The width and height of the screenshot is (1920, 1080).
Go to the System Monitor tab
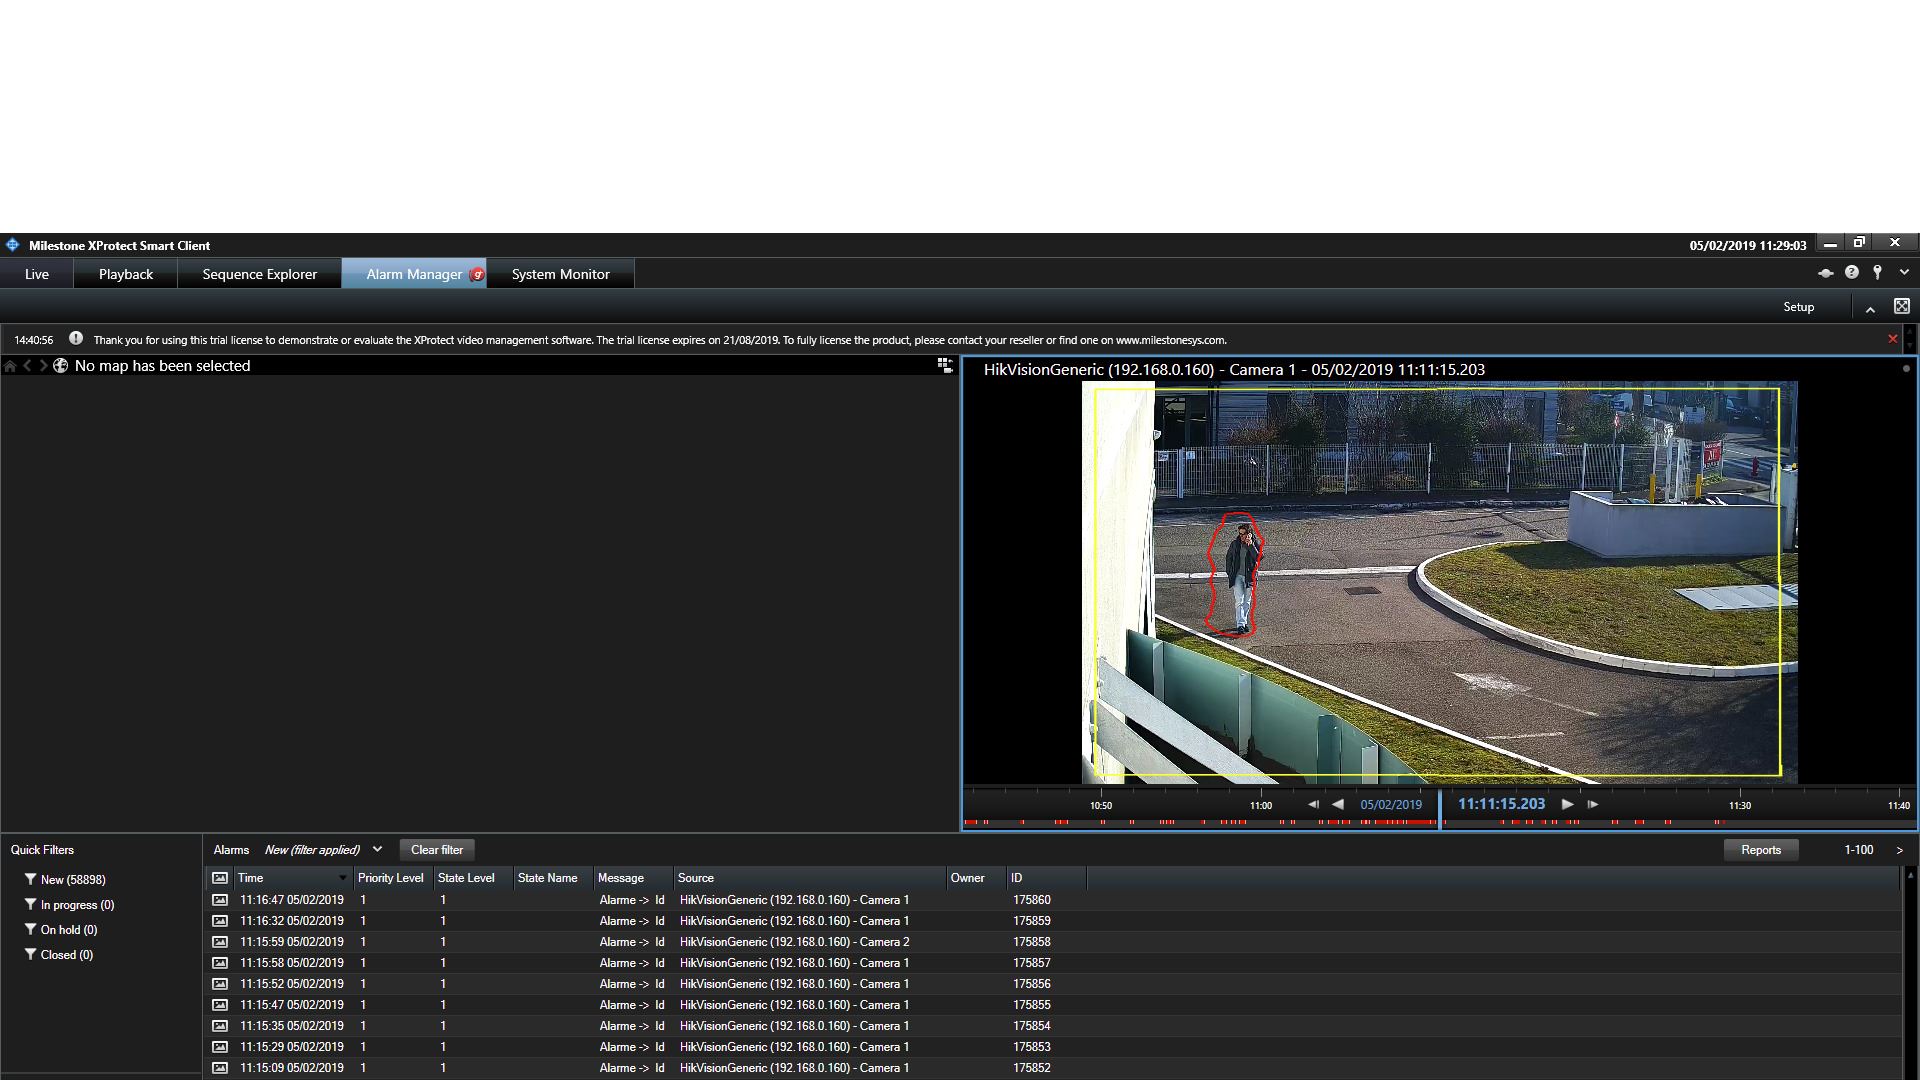point(561,274)
